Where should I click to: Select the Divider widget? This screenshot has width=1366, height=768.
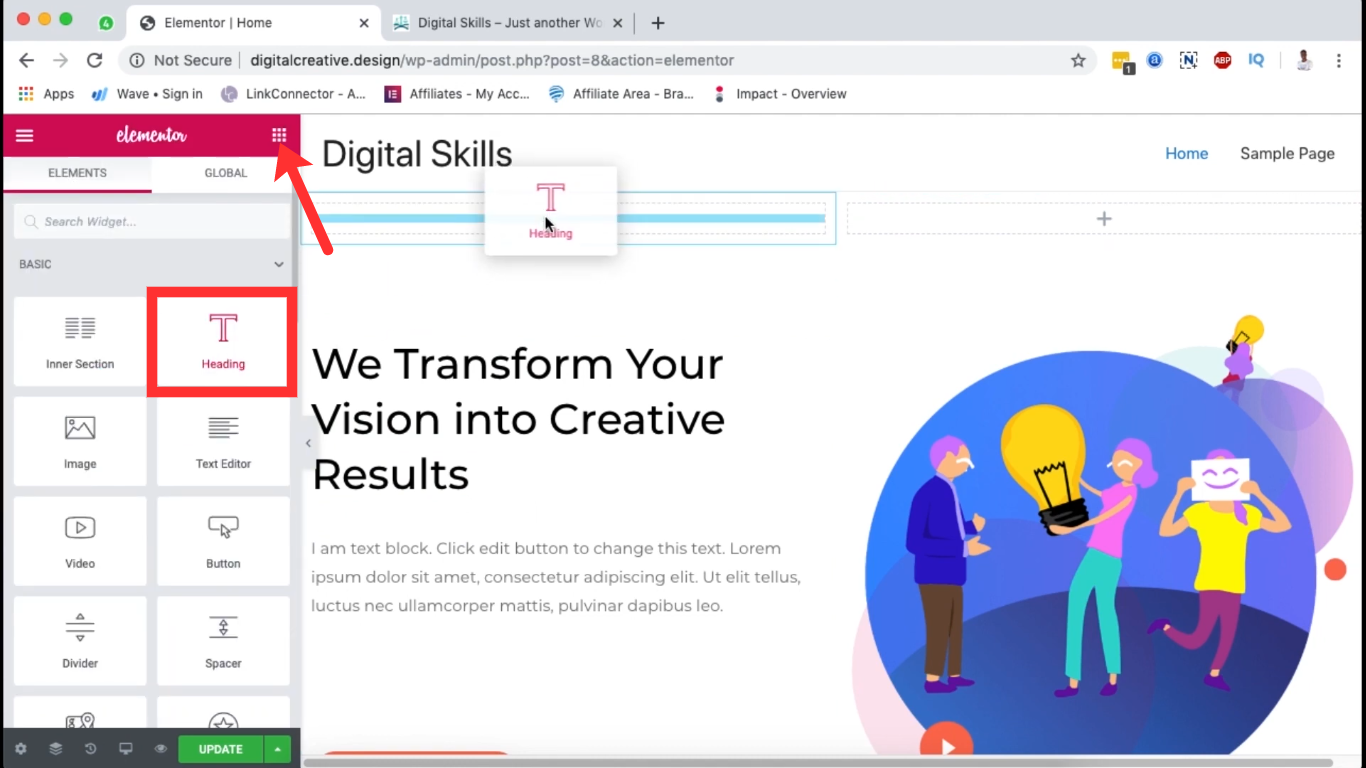[80, 641]
